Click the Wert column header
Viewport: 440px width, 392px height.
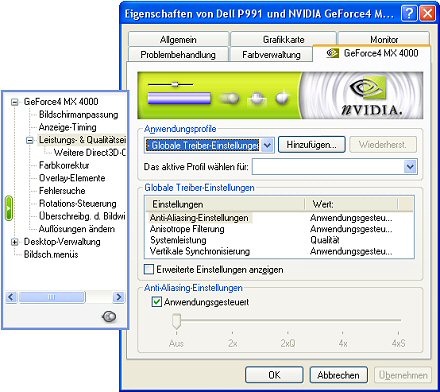pyautogui.click(x=351, y=204)
